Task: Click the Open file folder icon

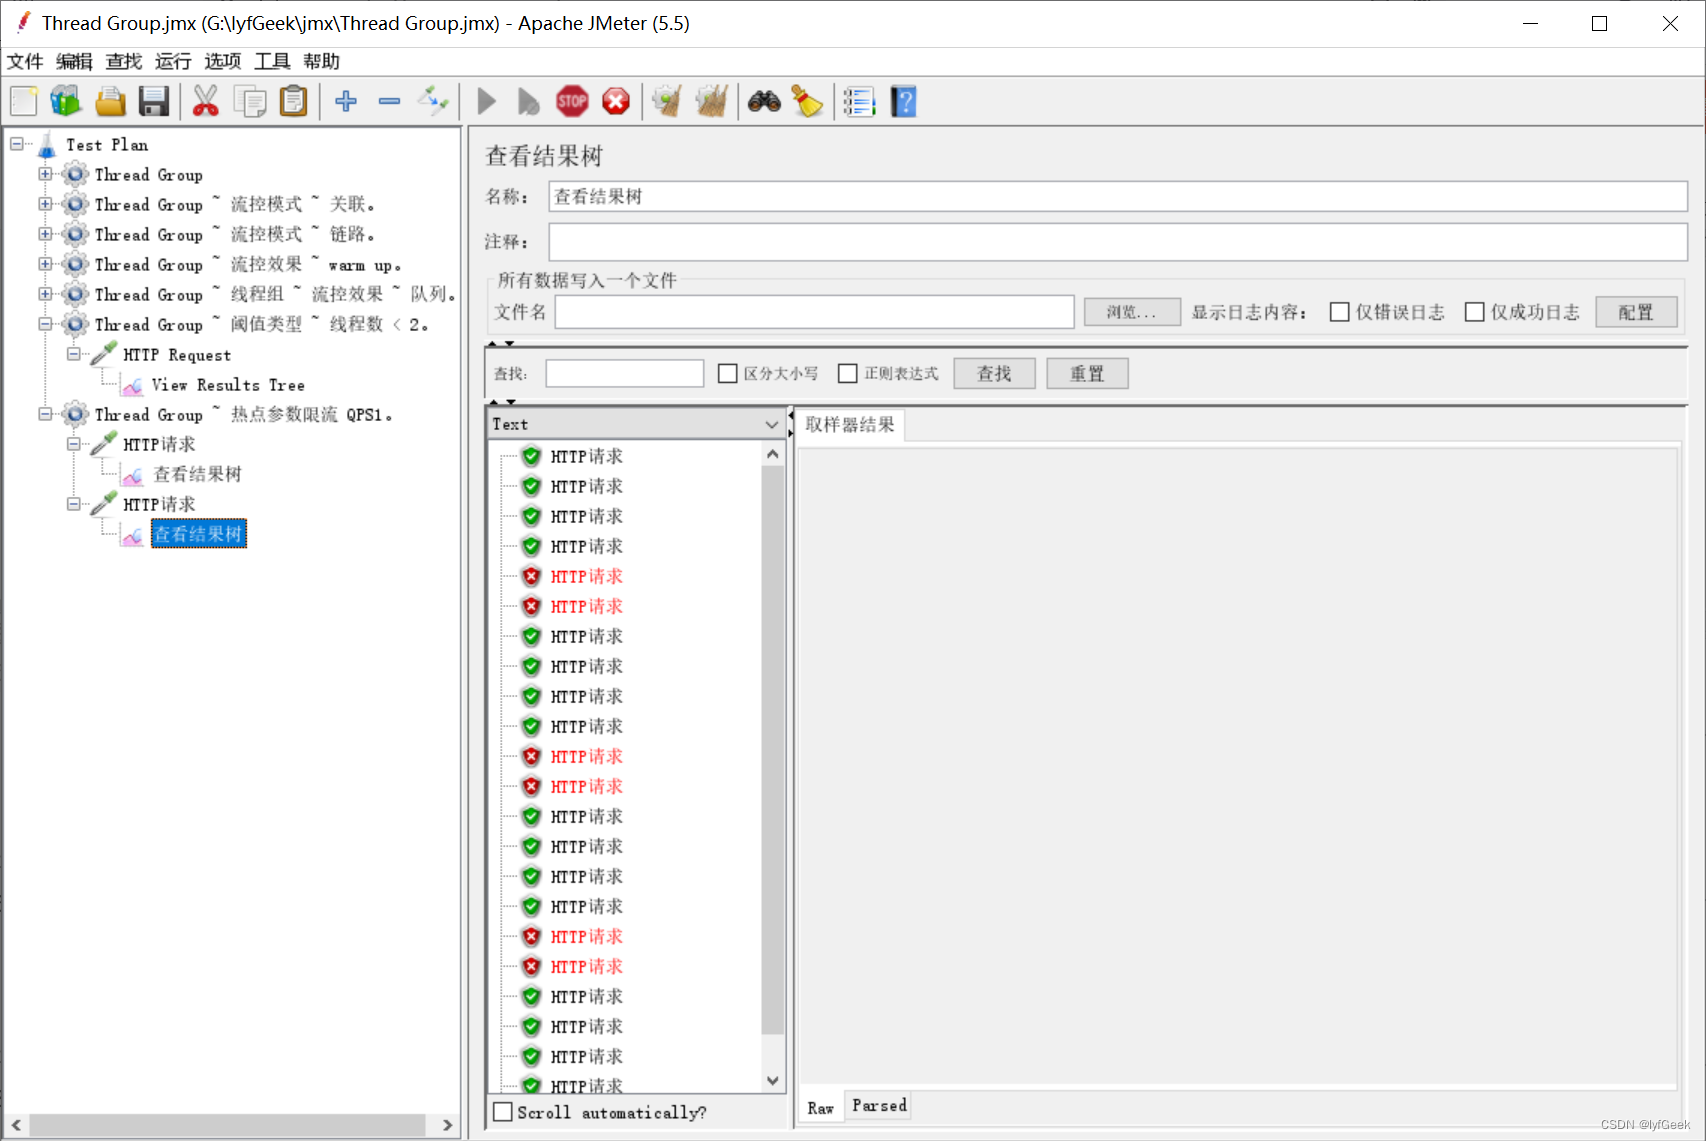Action: tap(110, 101)
